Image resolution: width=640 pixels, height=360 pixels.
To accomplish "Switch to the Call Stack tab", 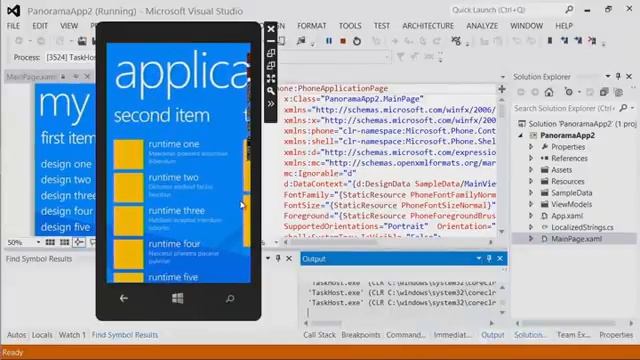I will click(319, 335).
